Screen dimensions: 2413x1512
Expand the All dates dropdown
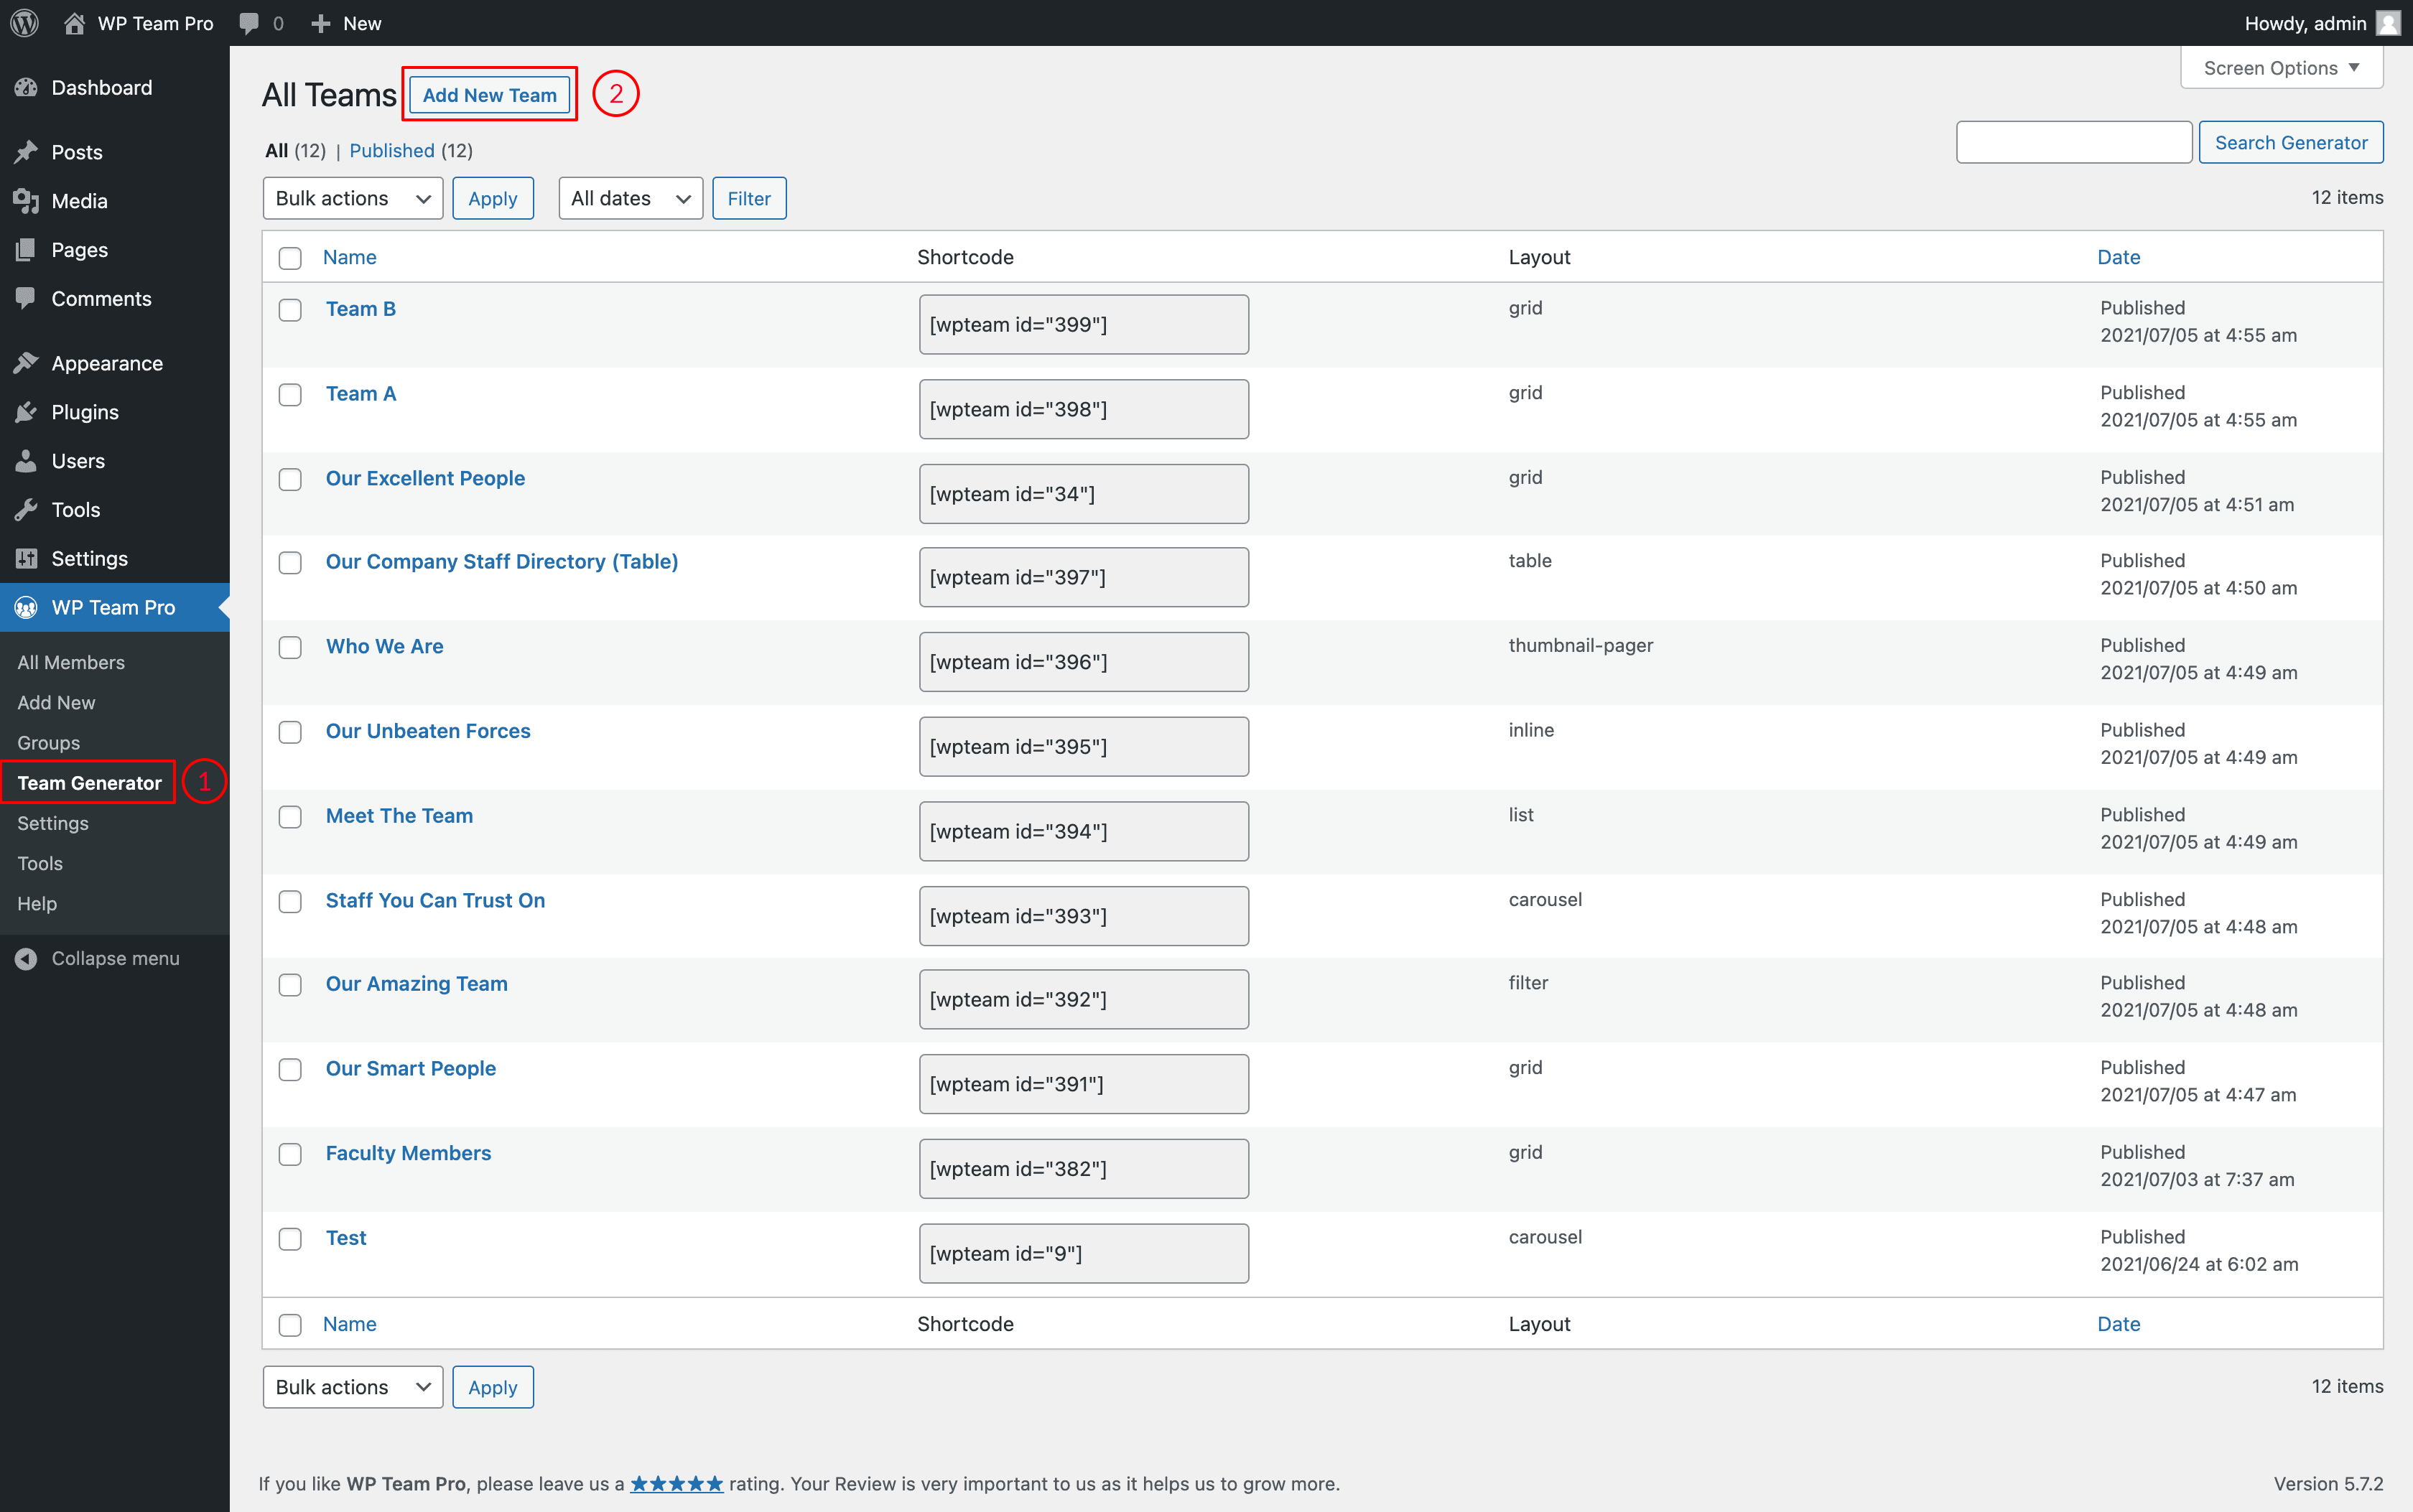(630, 198)
